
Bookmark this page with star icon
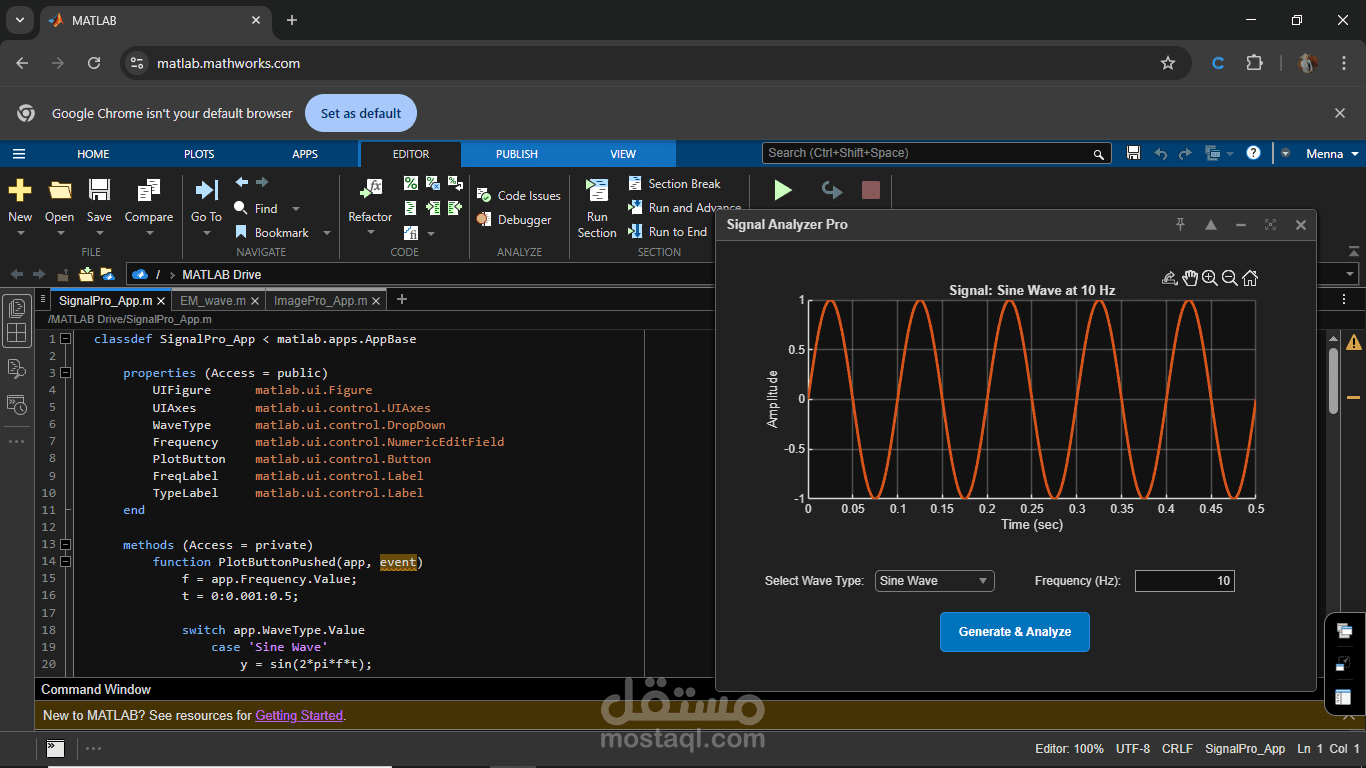(1168, 63)
